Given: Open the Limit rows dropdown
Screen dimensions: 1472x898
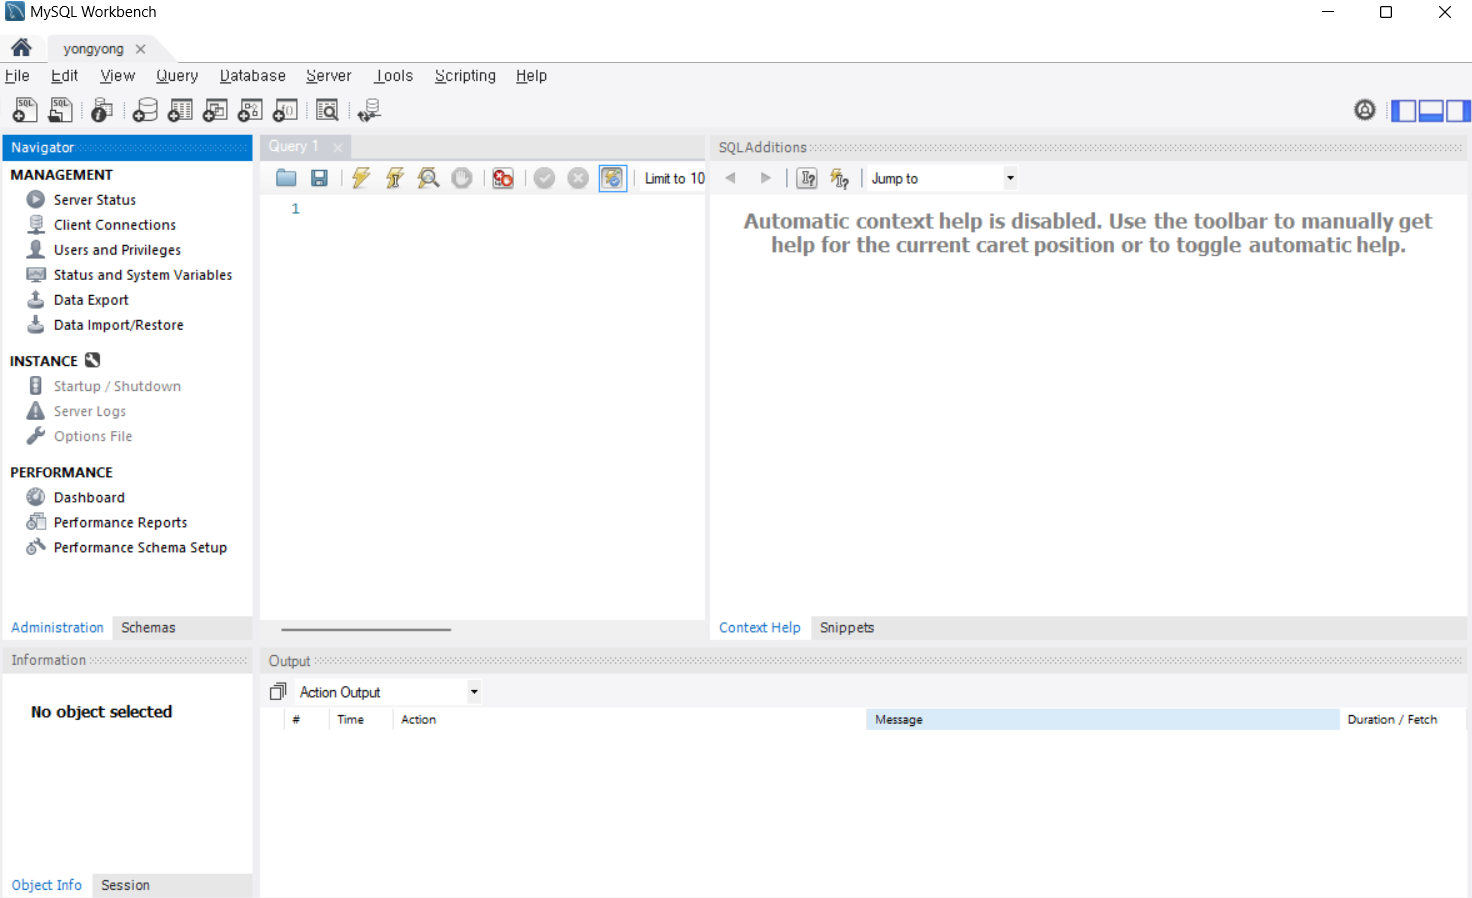Looking at the screenshot, I should 674,178.
